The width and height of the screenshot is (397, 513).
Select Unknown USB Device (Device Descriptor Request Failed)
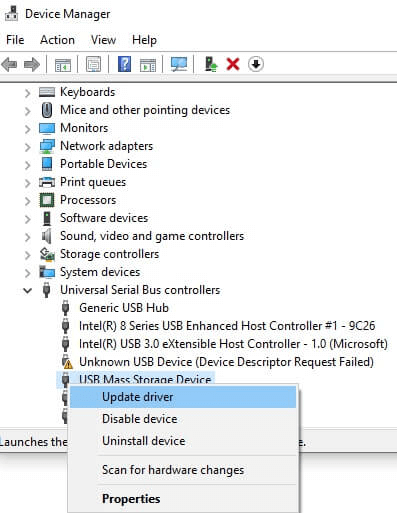226,362
